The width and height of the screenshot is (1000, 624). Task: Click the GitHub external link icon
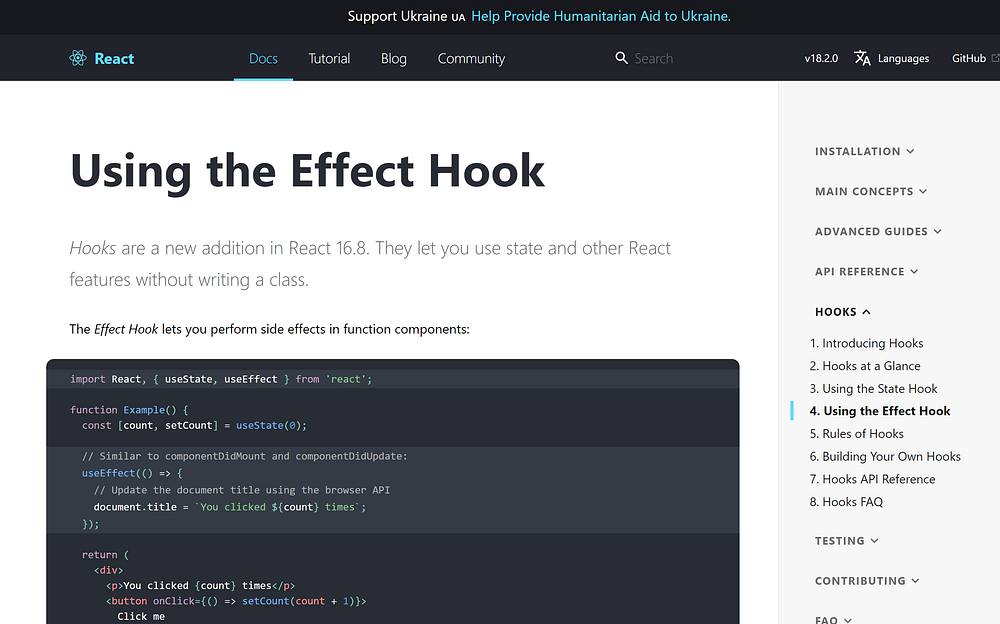tap(995, 58)
